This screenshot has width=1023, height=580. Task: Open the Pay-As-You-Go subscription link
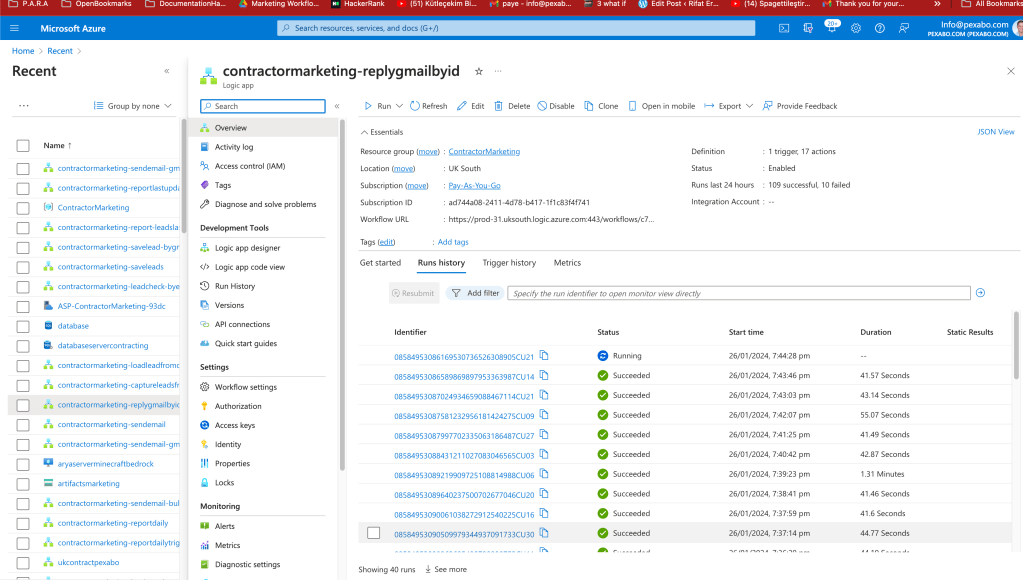pyautogui.click(x=474, y=185)
